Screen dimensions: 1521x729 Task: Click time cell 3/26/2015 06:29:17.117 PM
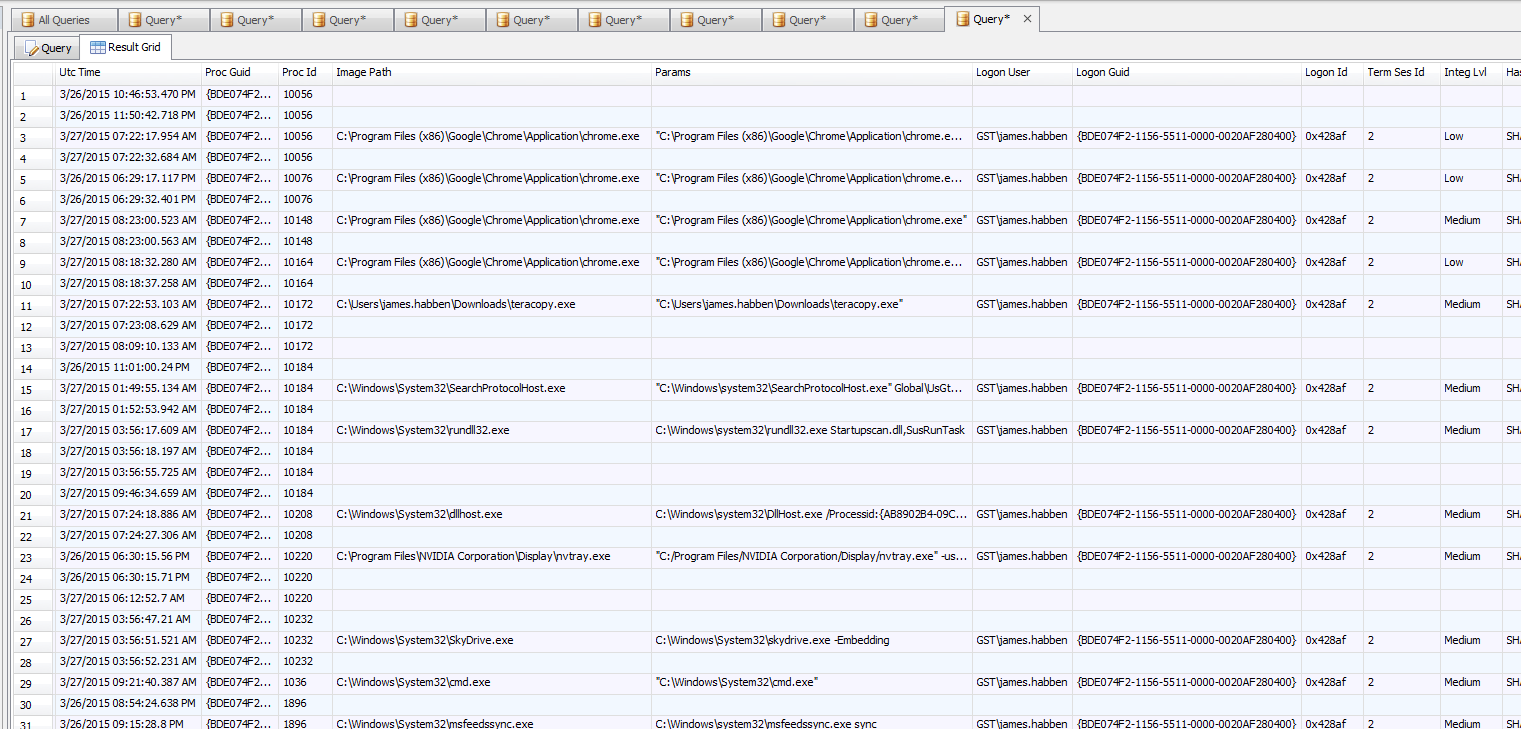[128, 178]
